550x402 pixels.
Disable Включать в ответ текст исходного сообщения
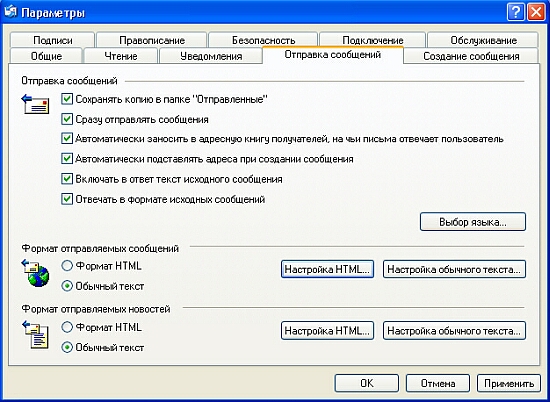[x=67, y=179]
